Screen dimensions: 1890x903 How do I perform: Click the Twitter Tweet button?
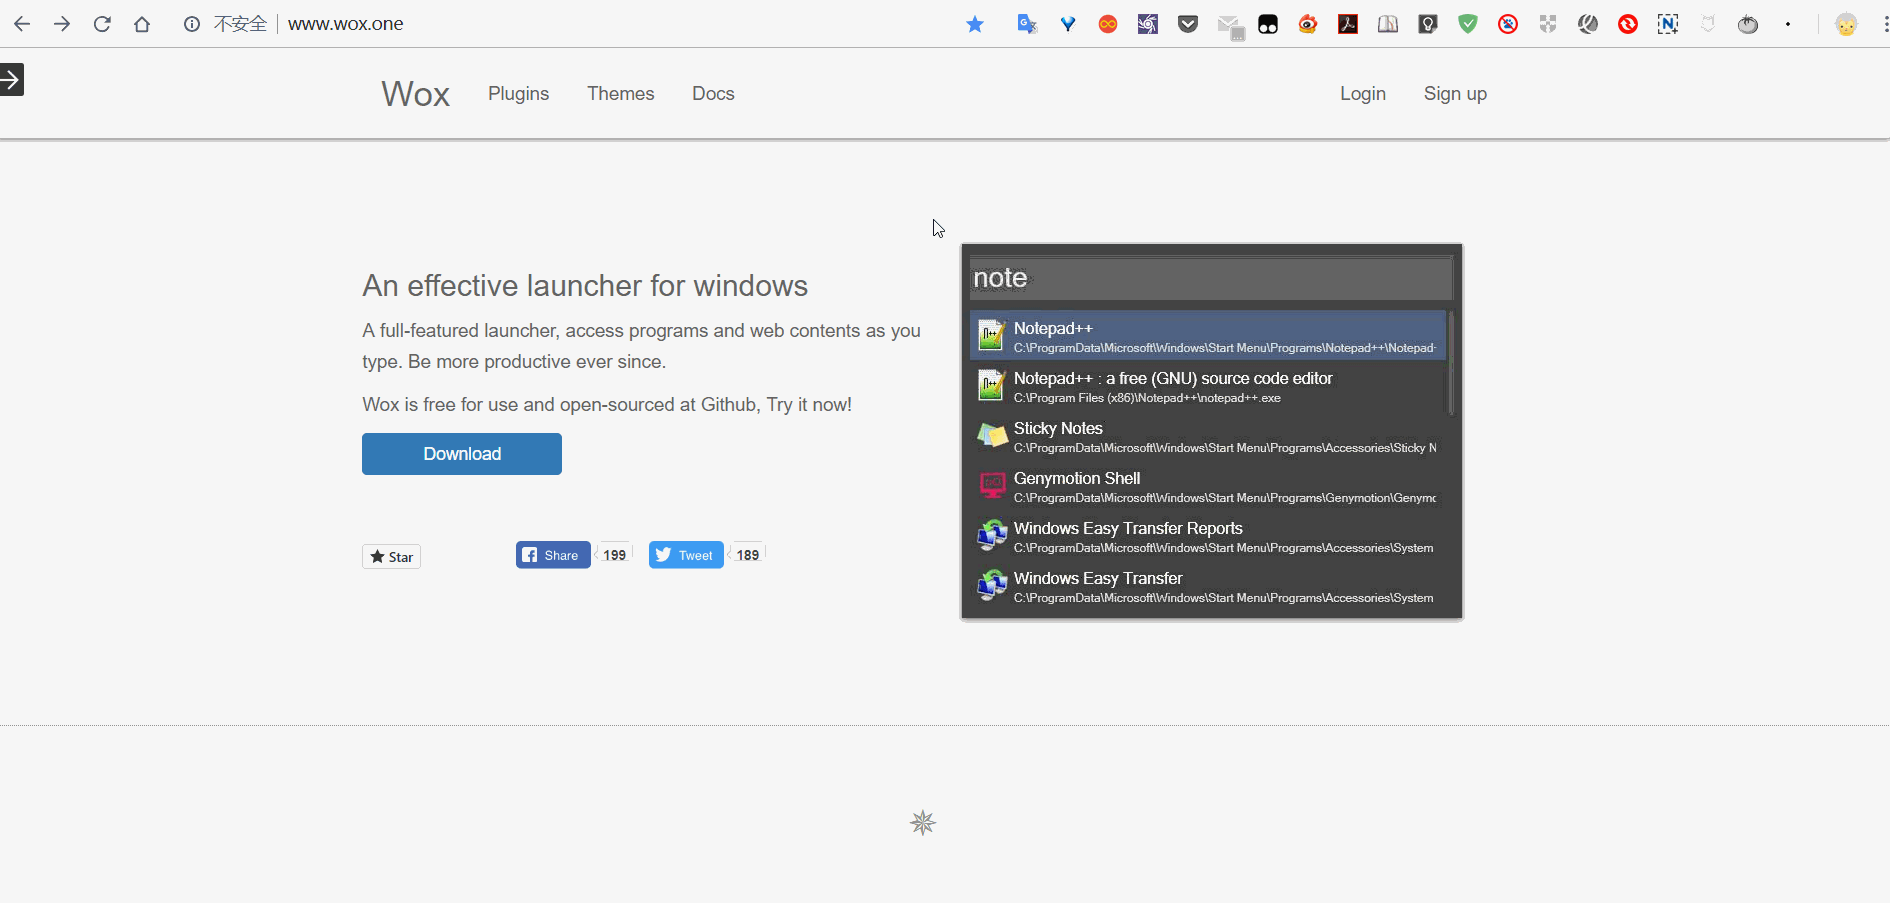pyautogui.click(x=686, y=555)
